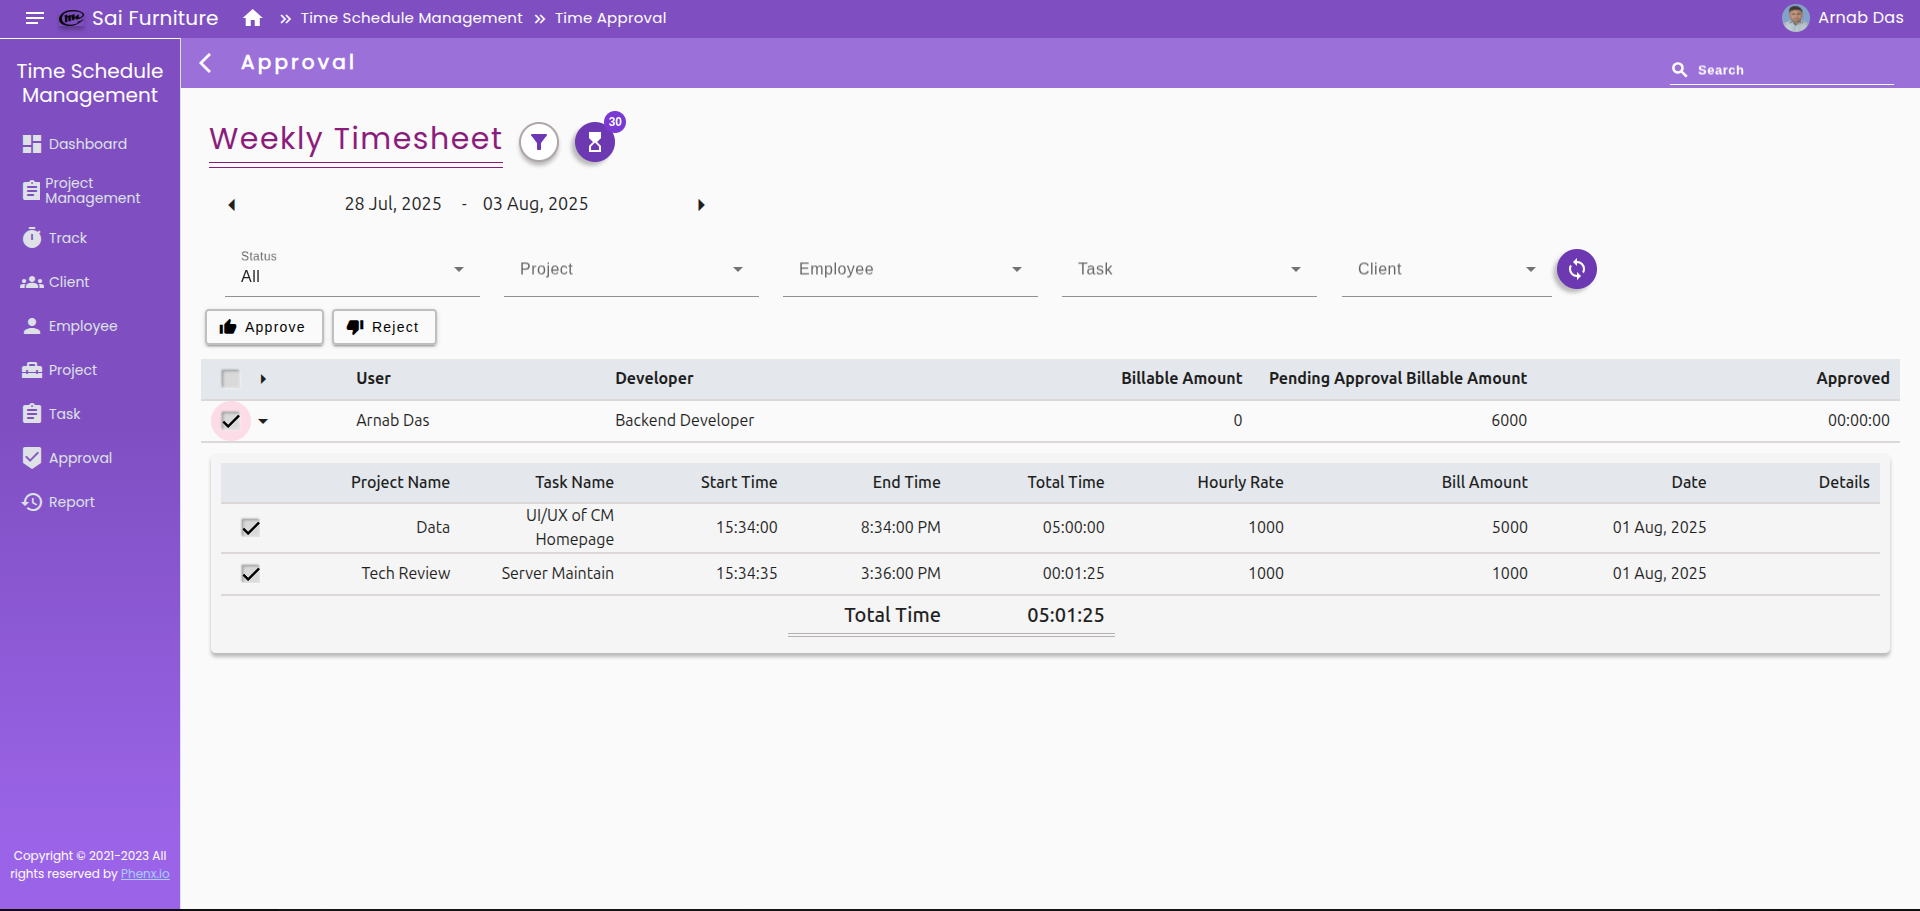
Task: Uncheck the Tech Review row checkbox
Action: 250,573
